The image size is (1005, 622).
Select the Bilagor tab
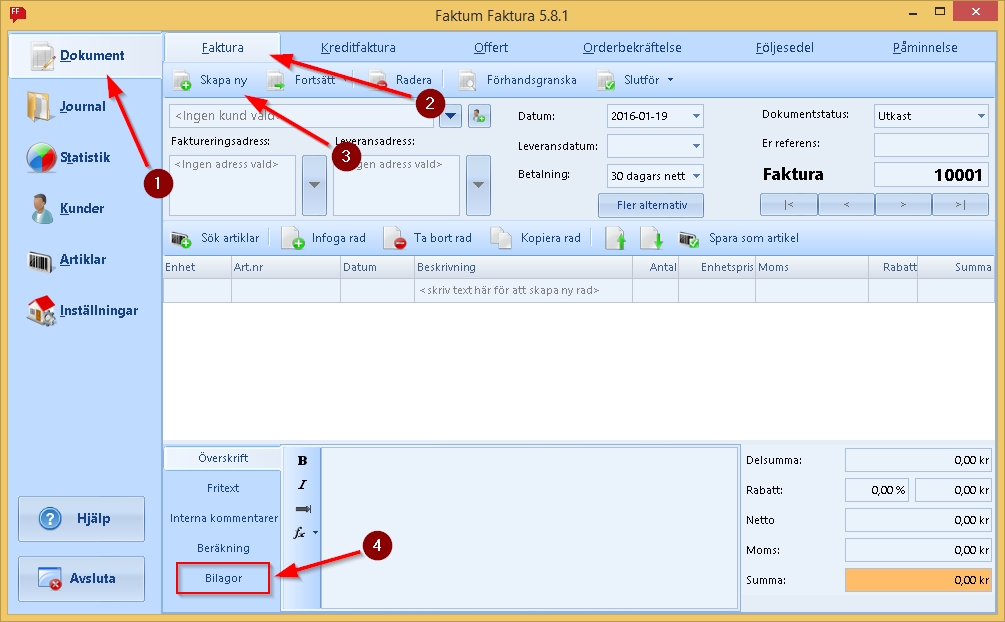pyautogui.click(x=223, y=578)
